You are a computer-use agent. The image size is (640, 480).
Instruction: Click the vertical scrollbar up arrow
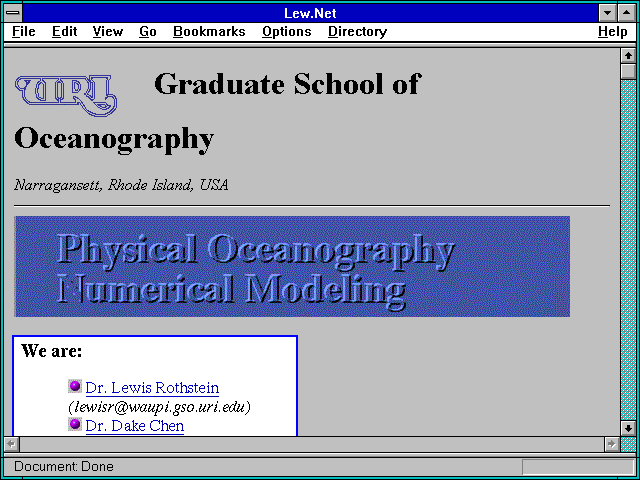click(628, 56)
